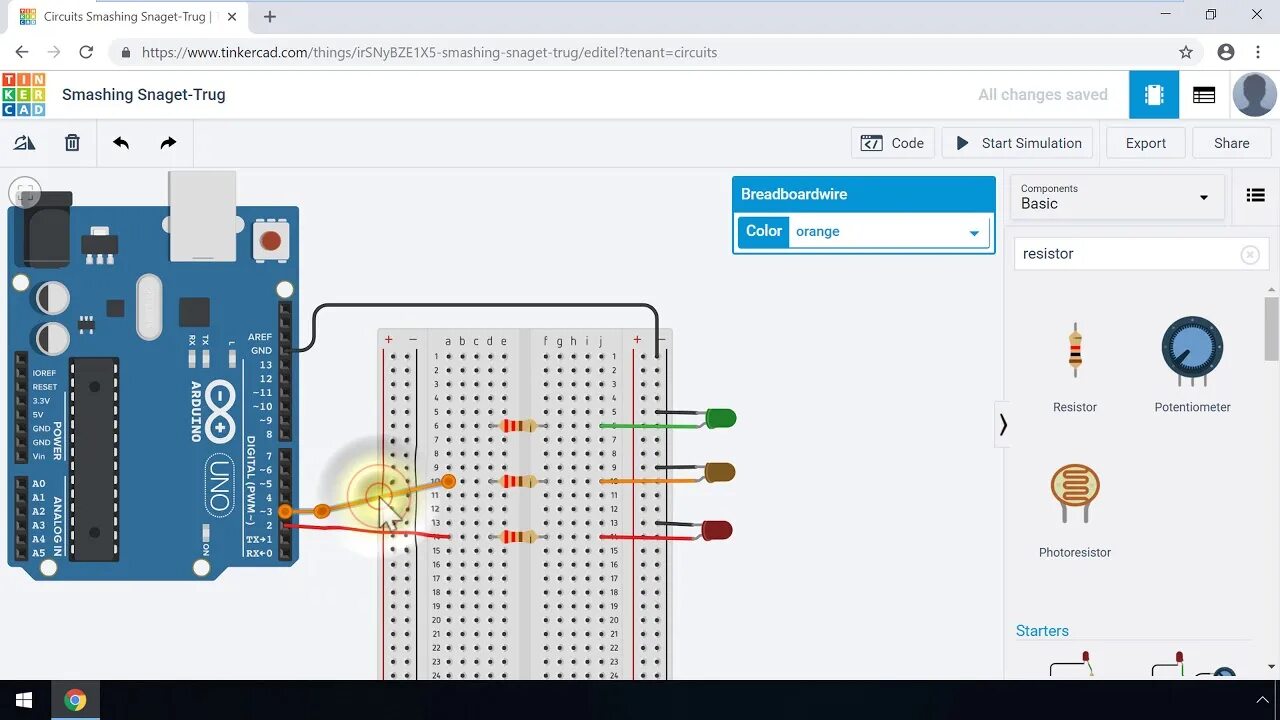Image resolution: width=1280 pixels, height=720 pixels.
Task: Rotate the selected component icon
Action: [x=24, y=143]
